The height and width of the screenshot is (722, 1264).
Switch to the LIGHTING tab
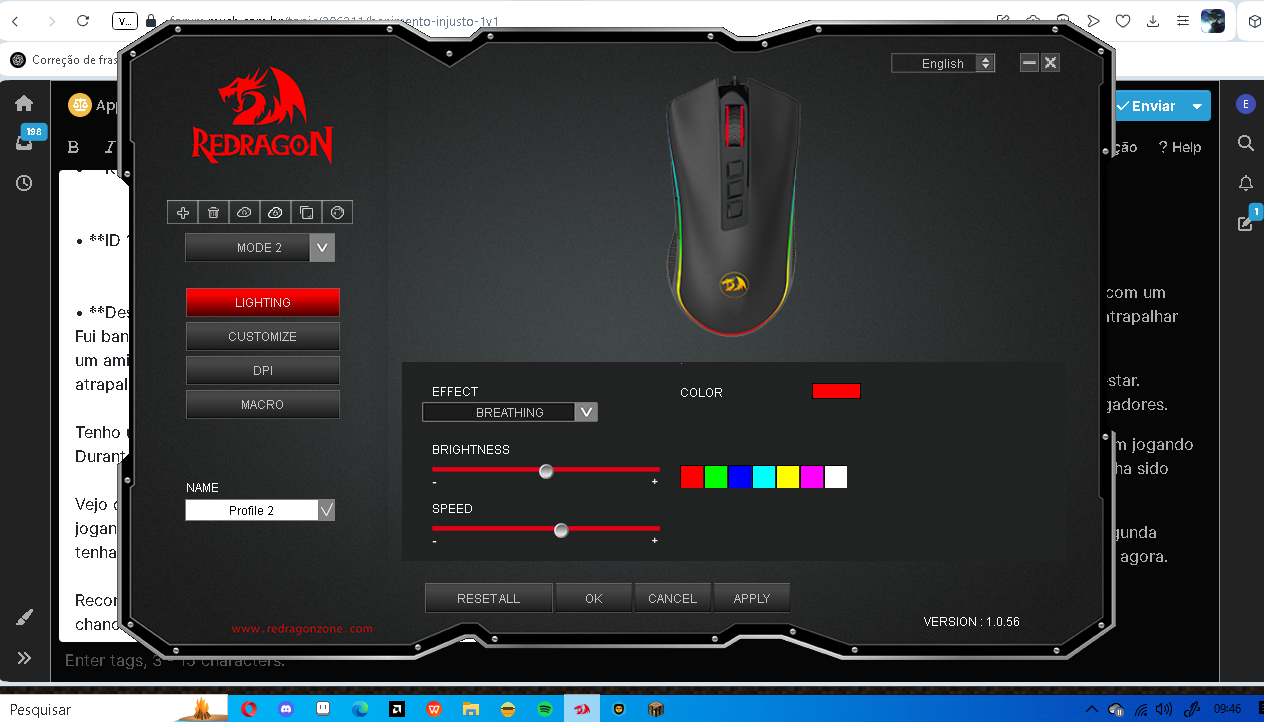tap(263, 302)
